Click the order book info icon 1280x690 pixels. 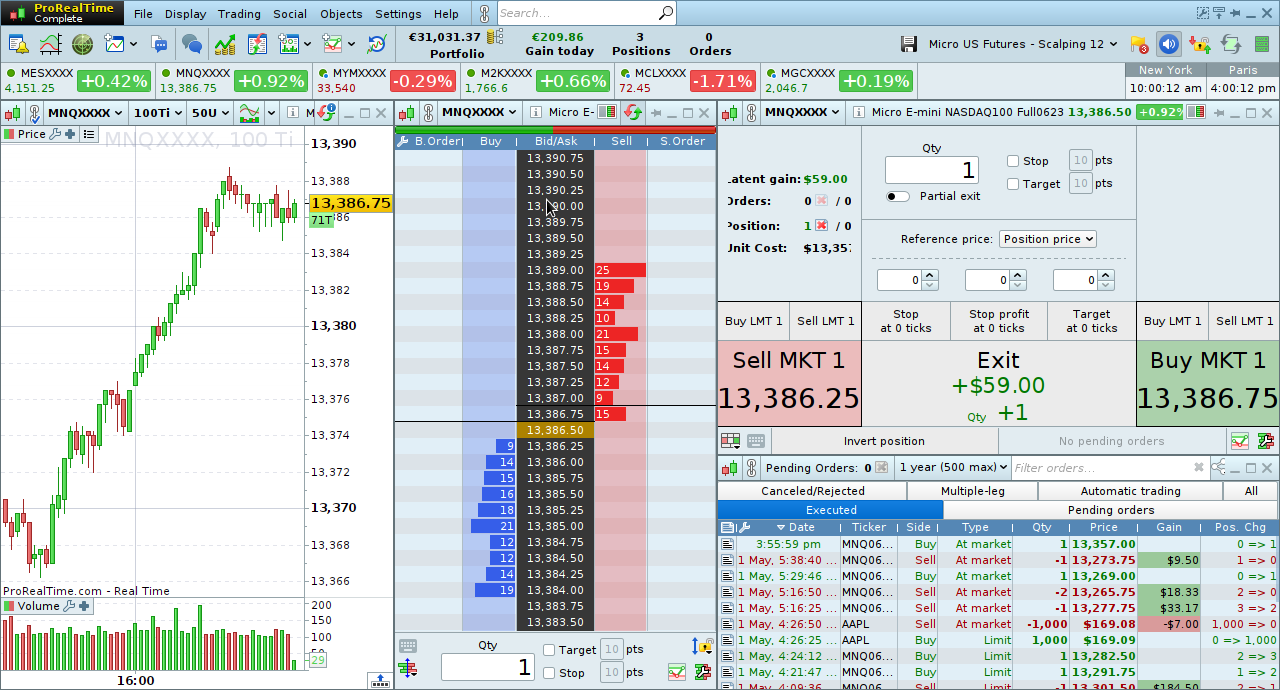point(536,113)
